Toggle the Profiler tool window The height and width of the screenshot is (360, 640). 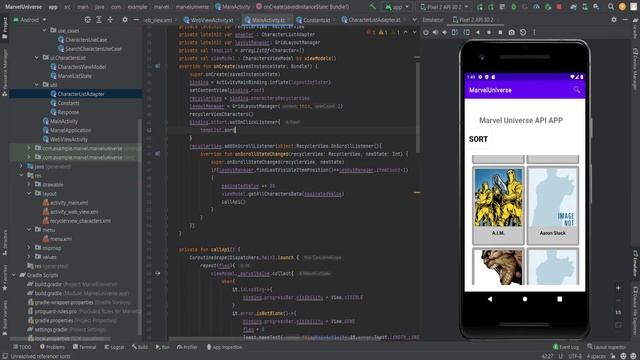(x=187, y=347)
